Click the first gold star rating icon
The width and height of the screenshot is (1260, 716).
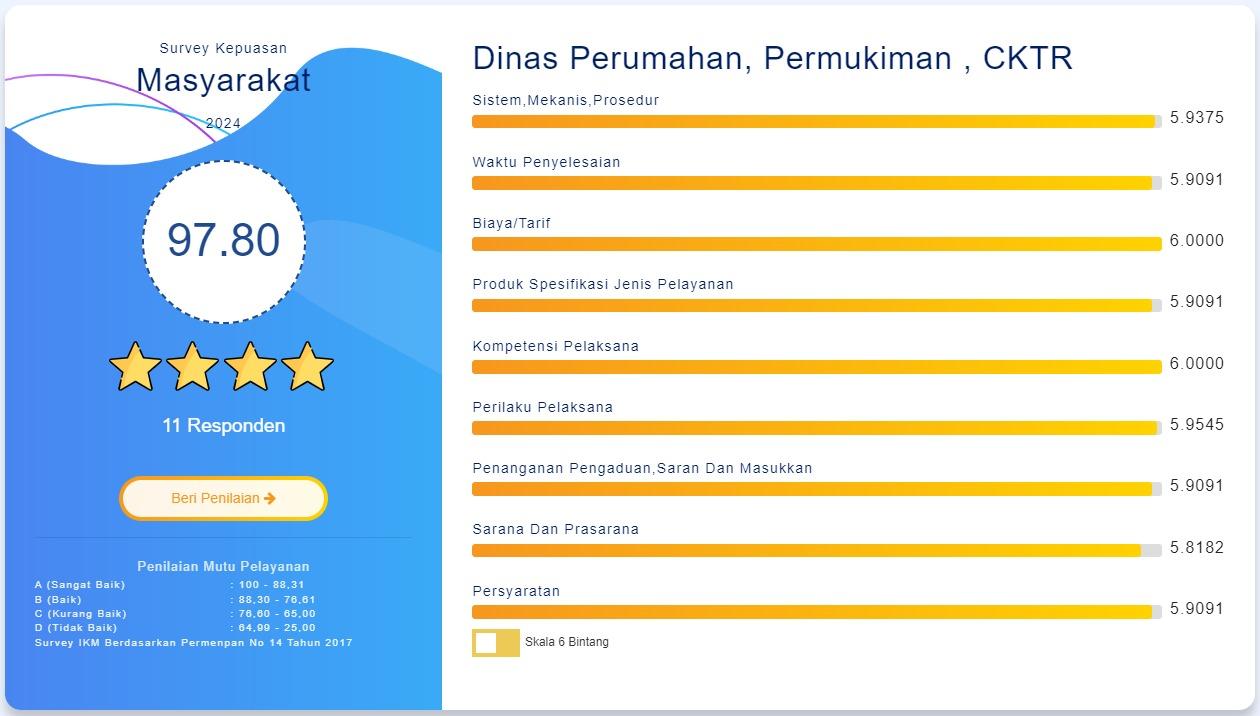135,367
